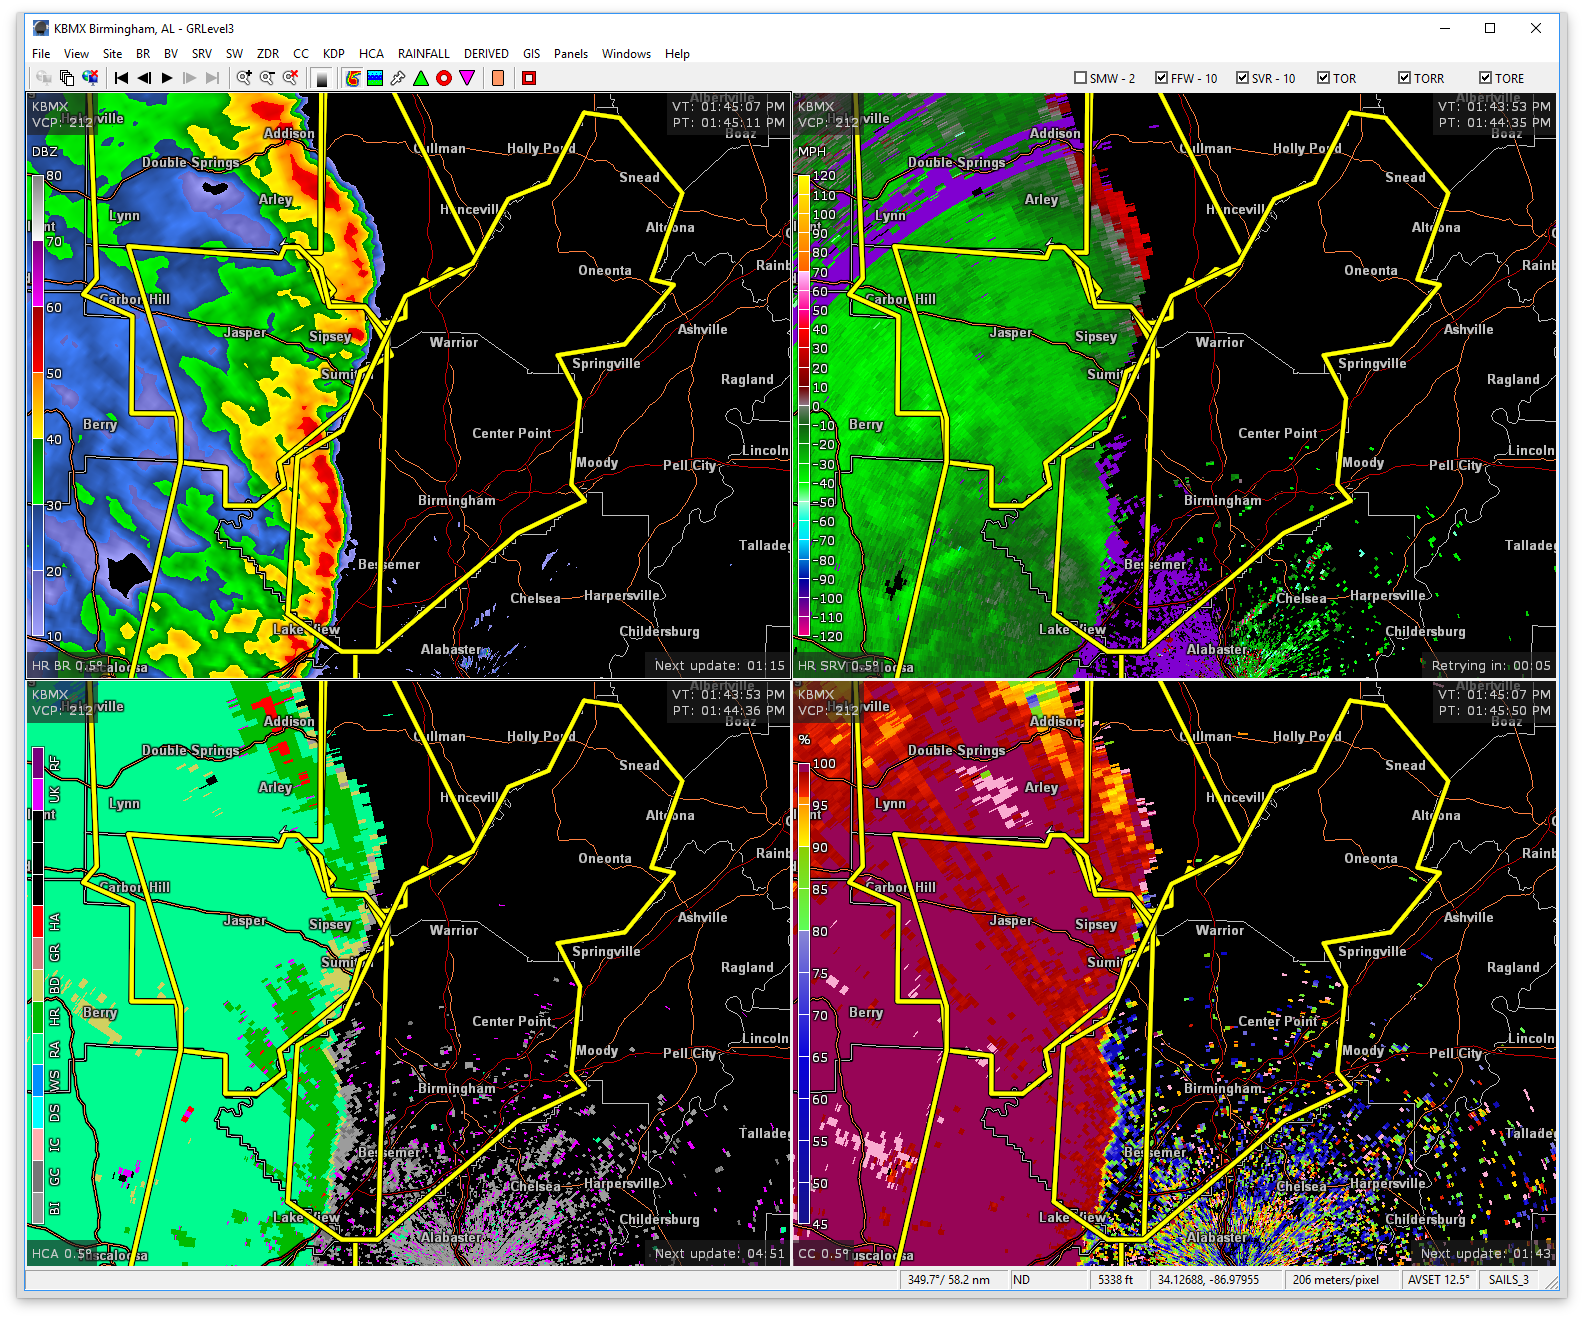Viewport: 1584px width, 1319px height.
Task: Click the zoom out magnifier icon
Action: (x=267, y=78)
